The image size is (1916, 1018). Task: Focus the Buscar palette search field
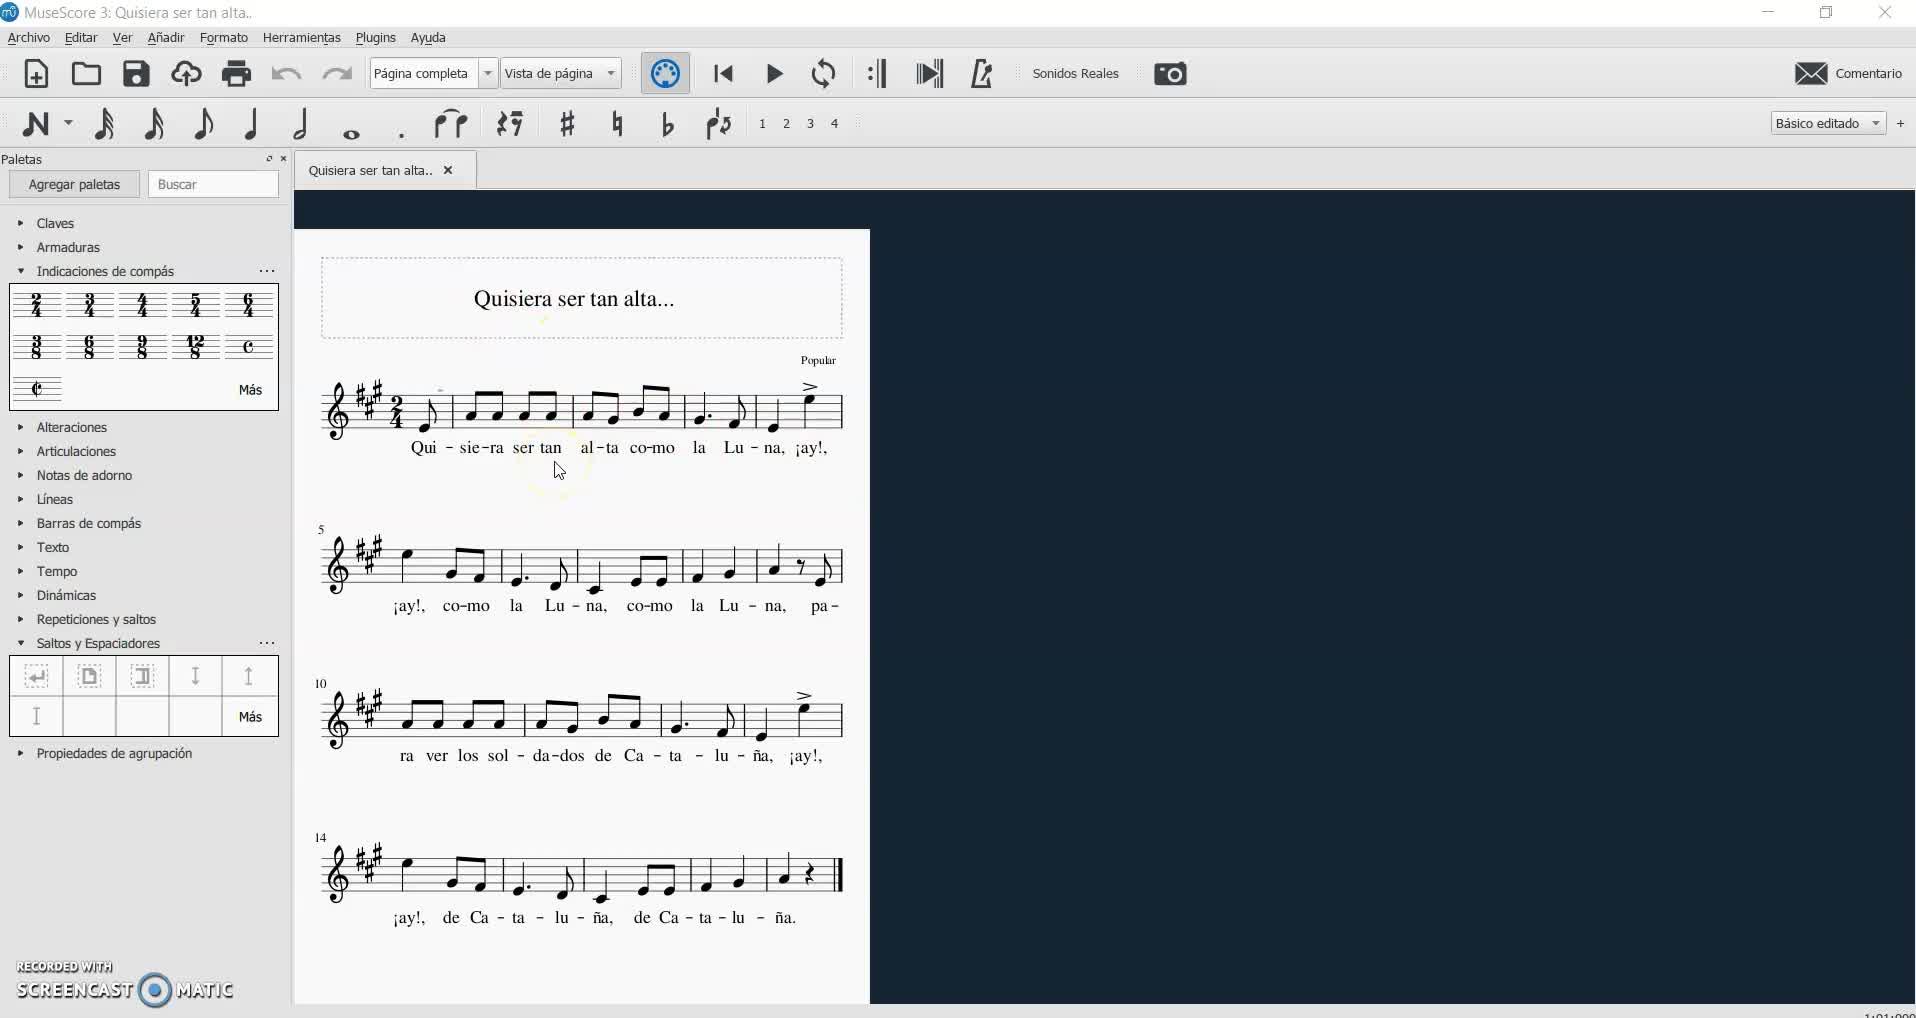[214, 185]
